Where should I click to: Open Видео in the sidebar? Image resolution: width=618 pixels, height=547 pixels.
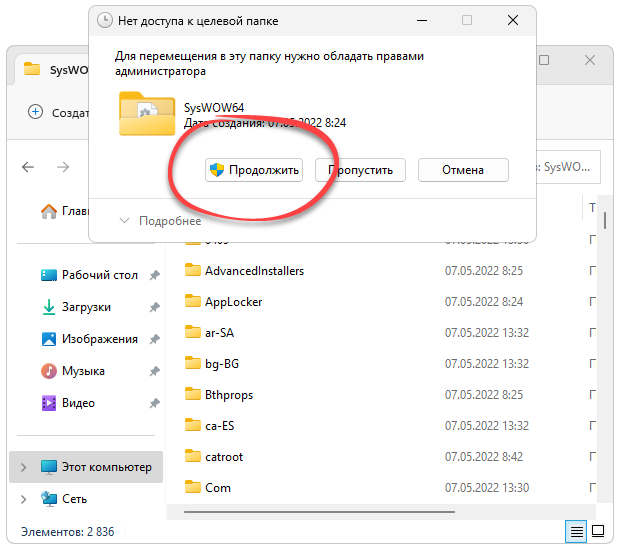click(x=68, y=403)
